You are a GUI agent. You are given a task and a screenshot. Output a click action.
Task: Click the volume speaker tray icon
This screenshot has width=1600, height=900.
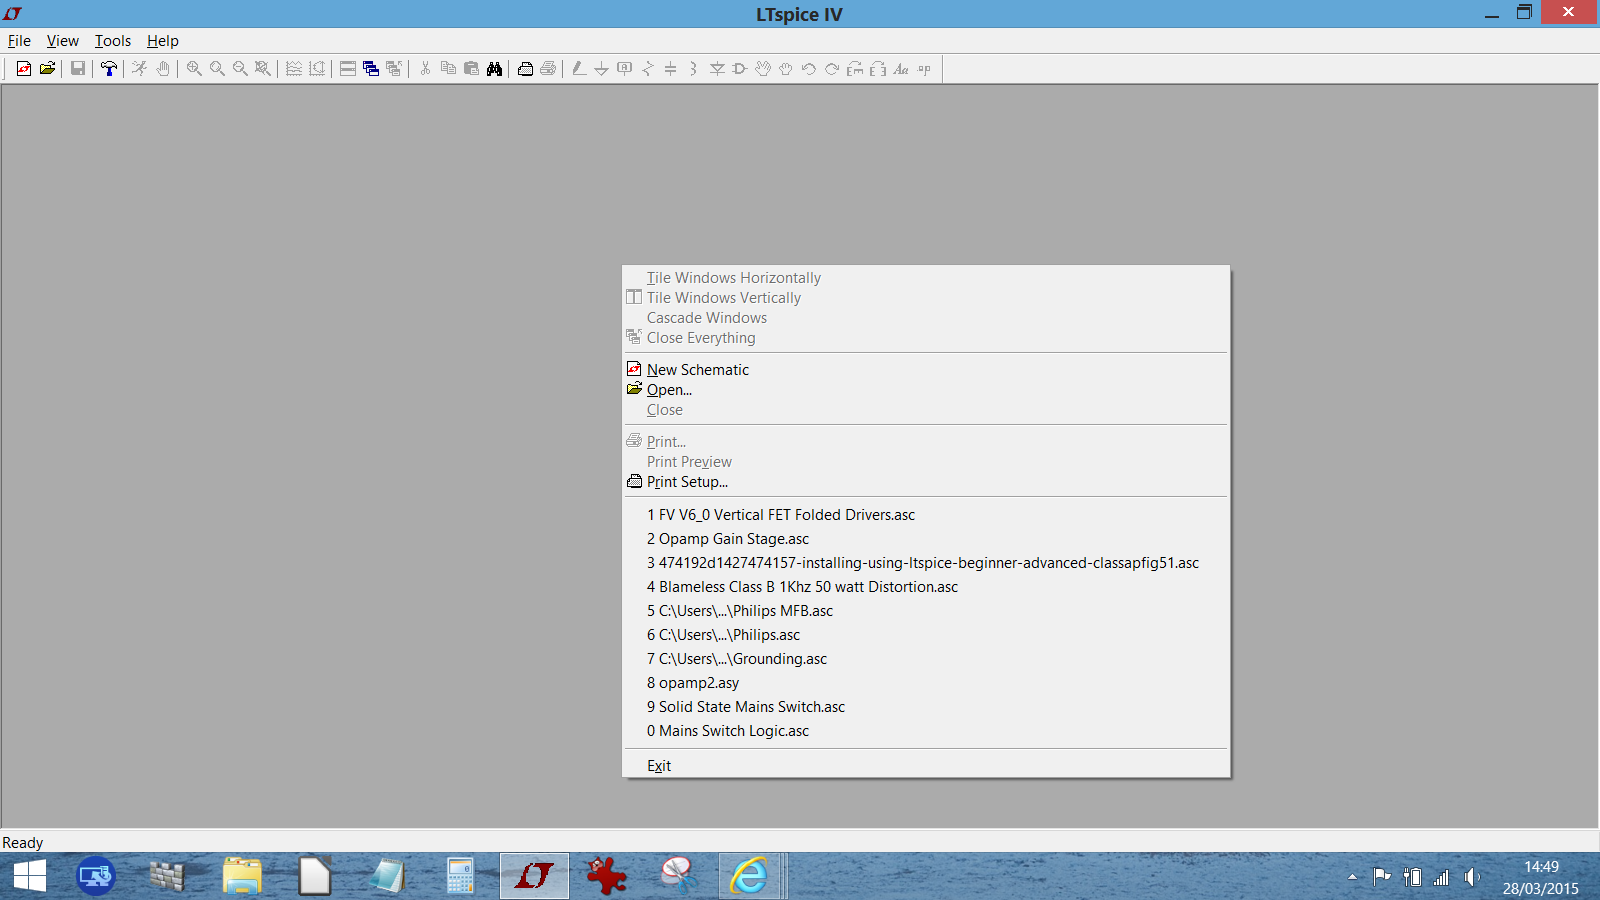pos(1471,877)
